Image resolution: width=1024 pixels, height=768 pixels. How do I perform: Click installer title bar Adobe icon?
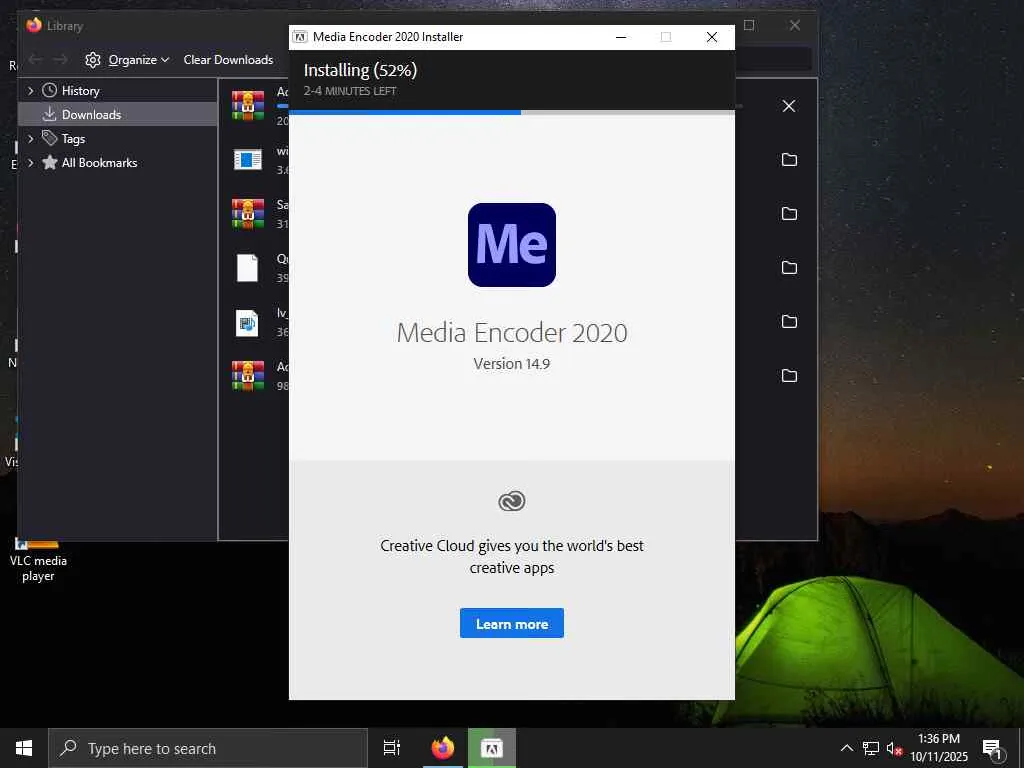click(x=300, y=37)
